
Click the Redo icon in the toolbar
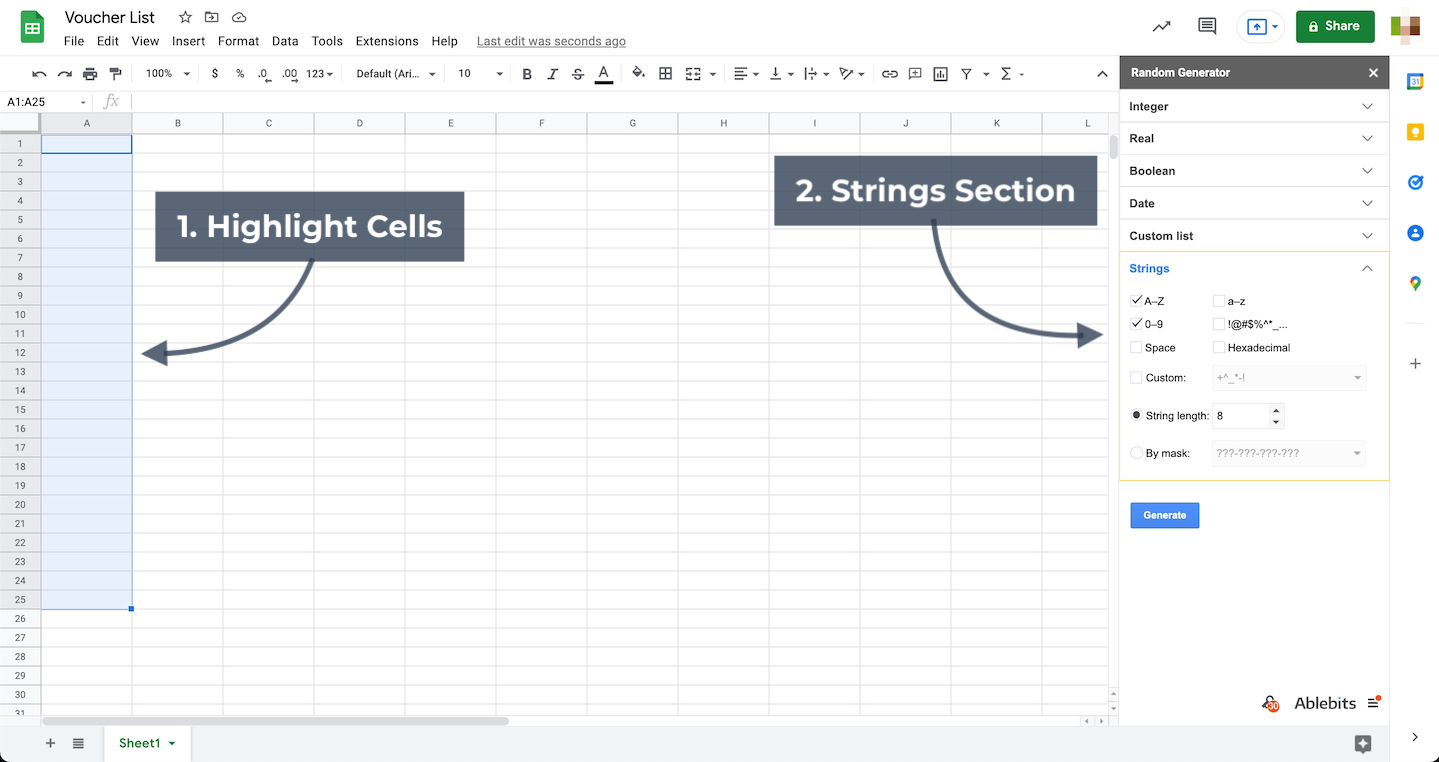(x=64, y=74)
